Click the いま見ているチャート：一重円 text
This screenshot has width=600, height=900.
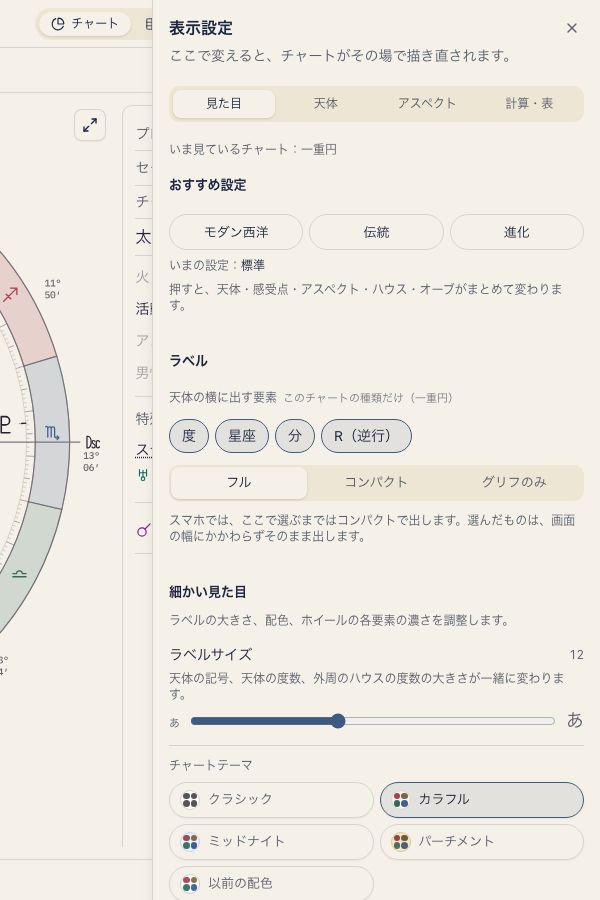coord(253,149)
